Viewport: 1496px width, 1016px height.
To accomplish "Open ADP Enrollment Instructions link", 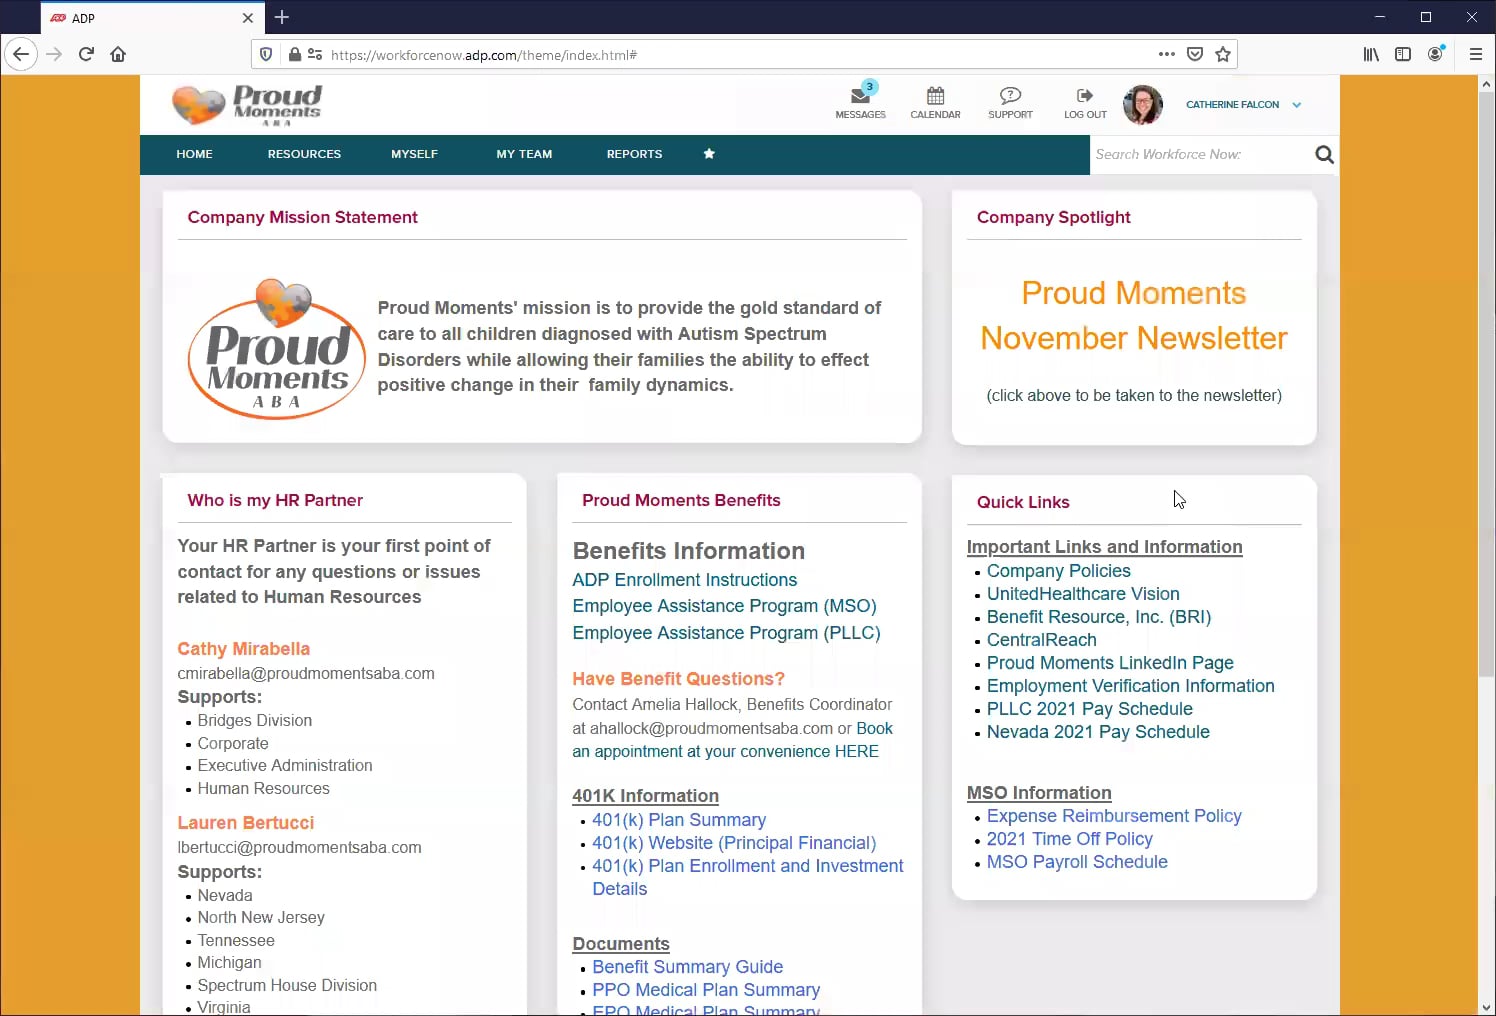I will (684, 580).
